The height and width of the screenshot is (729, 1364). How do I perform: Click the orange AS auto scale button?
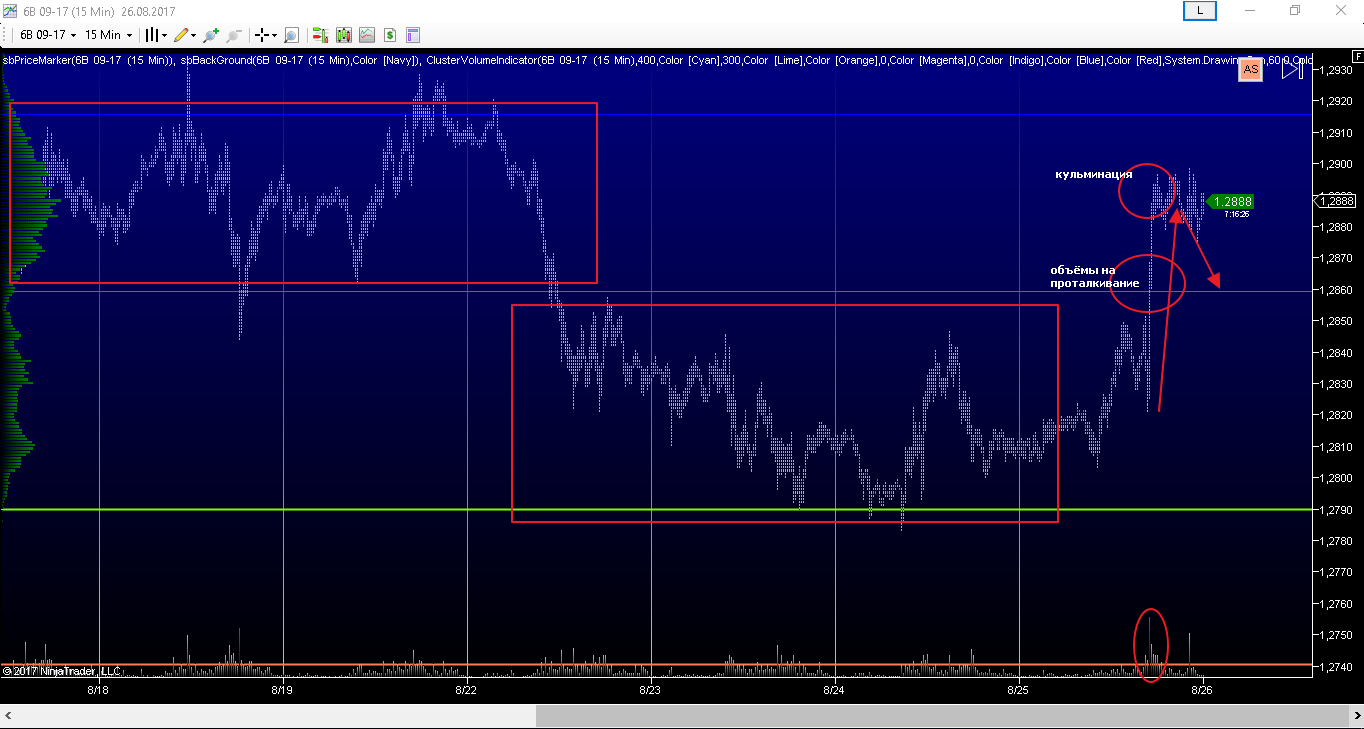[1250, 69]
